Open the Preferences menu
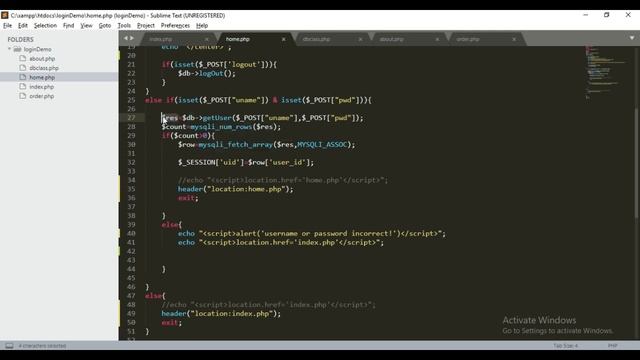 (175, 25)
